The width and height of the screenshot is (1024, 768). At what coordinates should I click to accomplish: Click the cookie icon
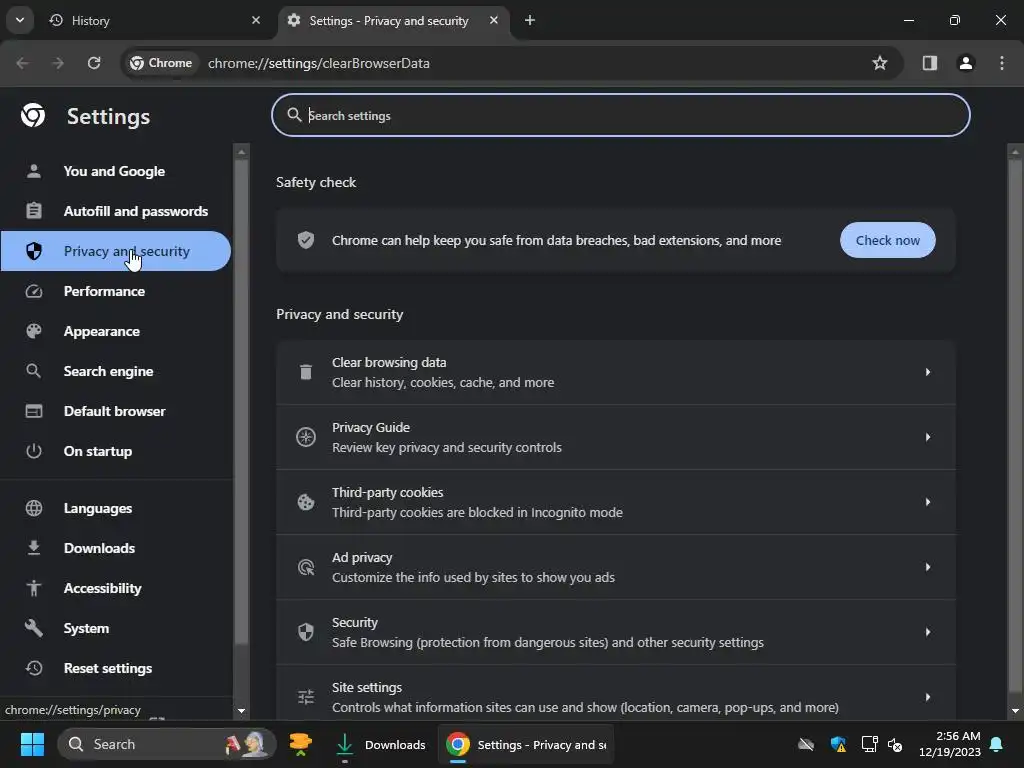click(306, 502)
